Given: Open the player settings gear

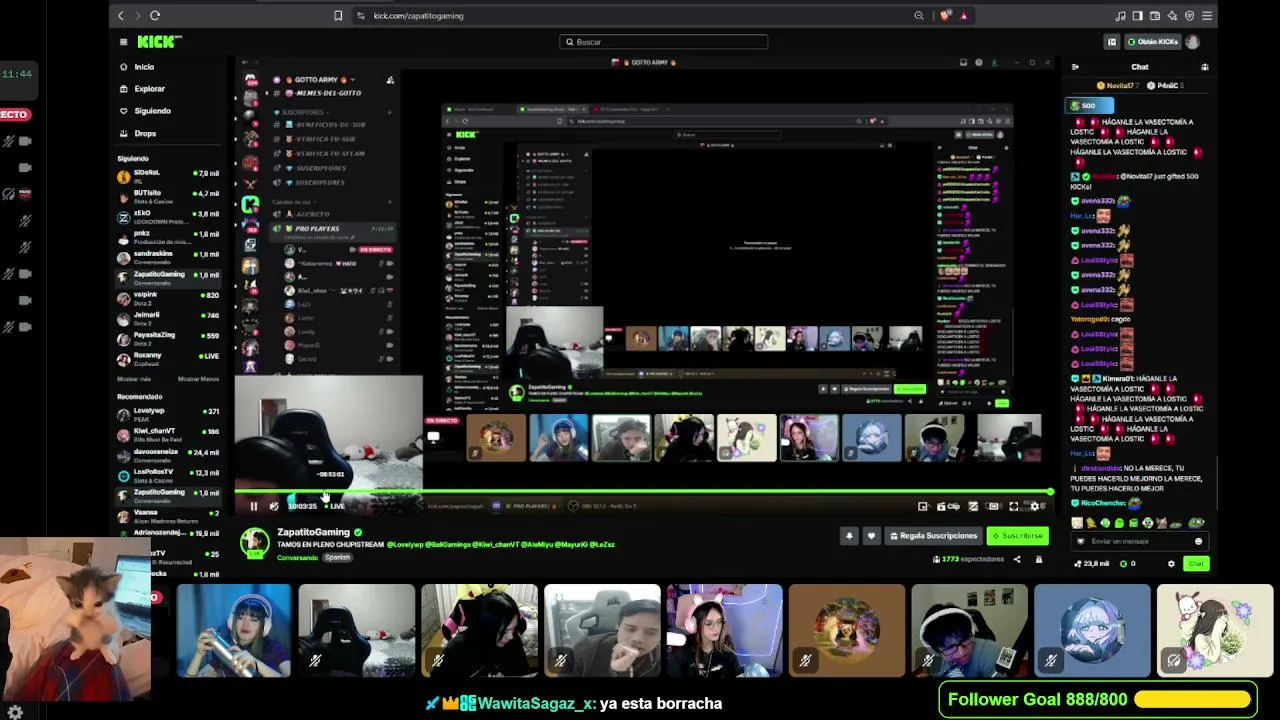Looking at the screenshot, I should [1034, 506].
